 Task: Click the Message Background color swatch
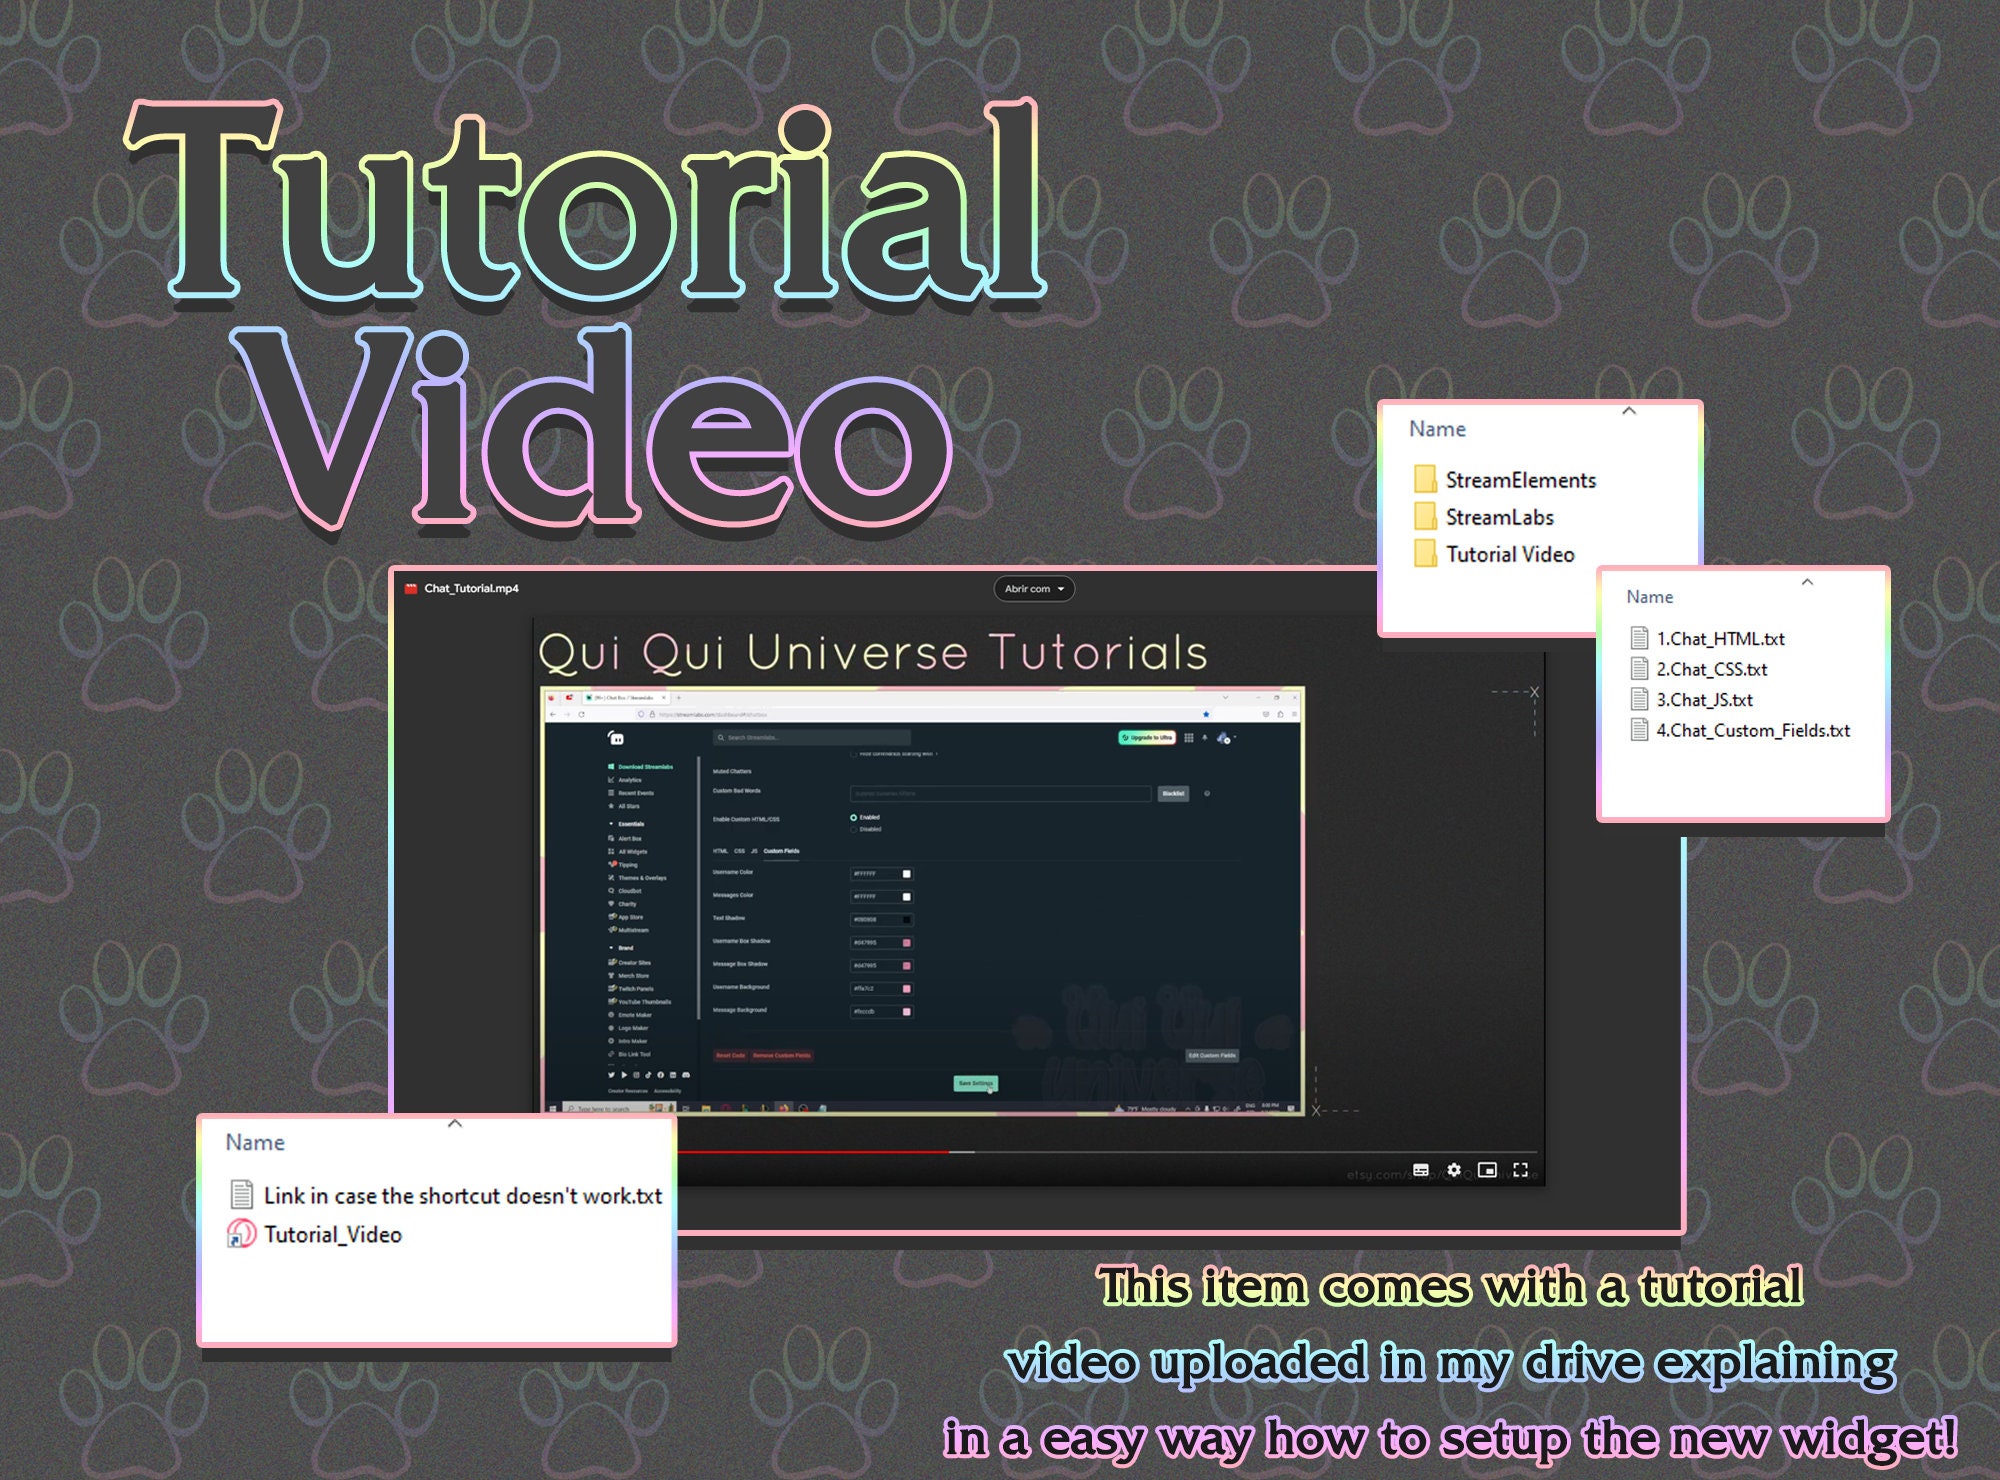click(907, 1012)
